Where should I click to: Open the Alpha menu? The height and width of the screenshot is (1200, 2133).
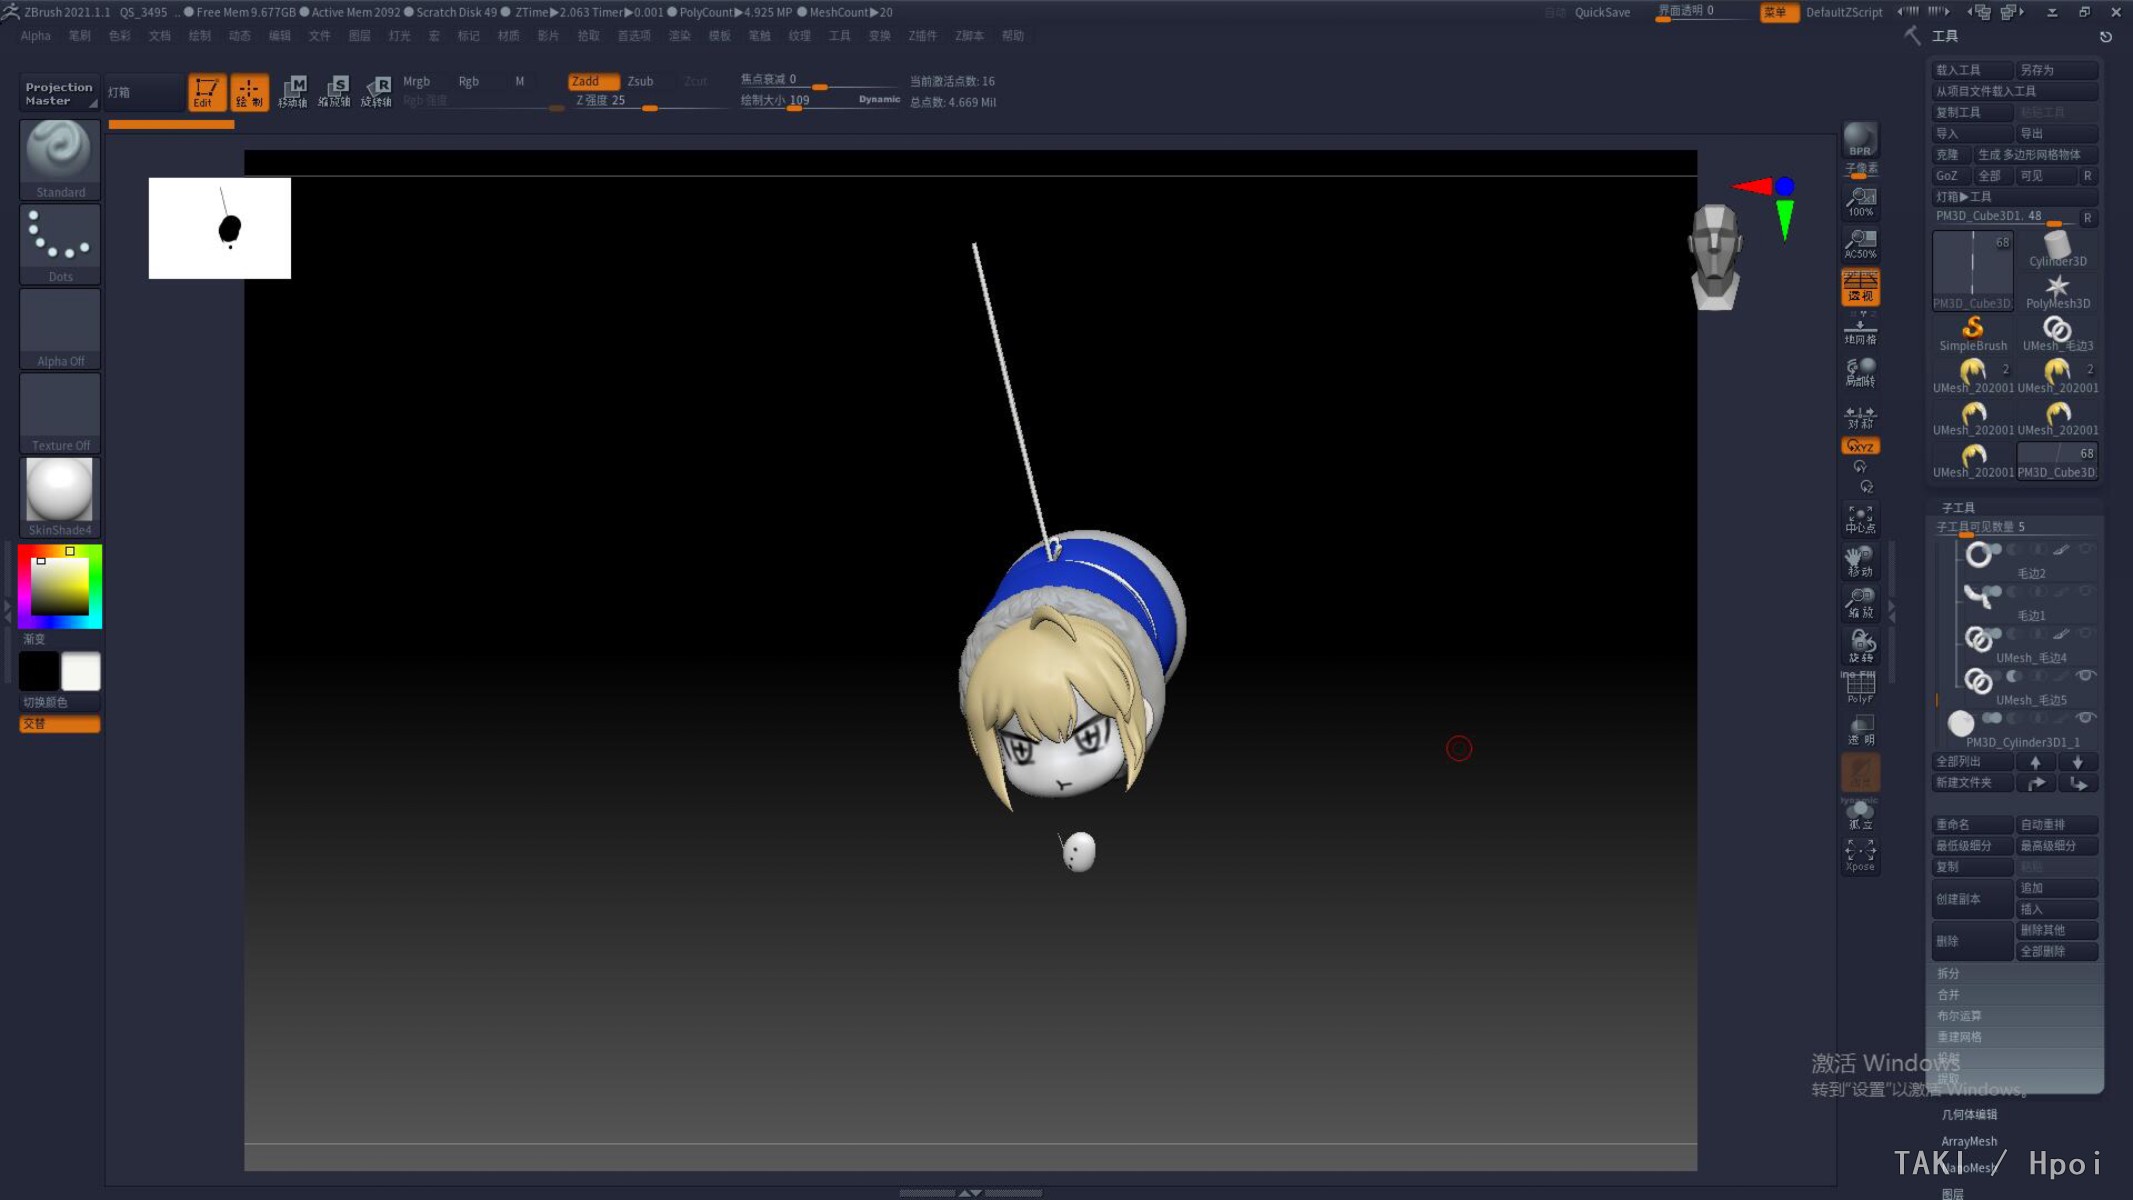35,35
